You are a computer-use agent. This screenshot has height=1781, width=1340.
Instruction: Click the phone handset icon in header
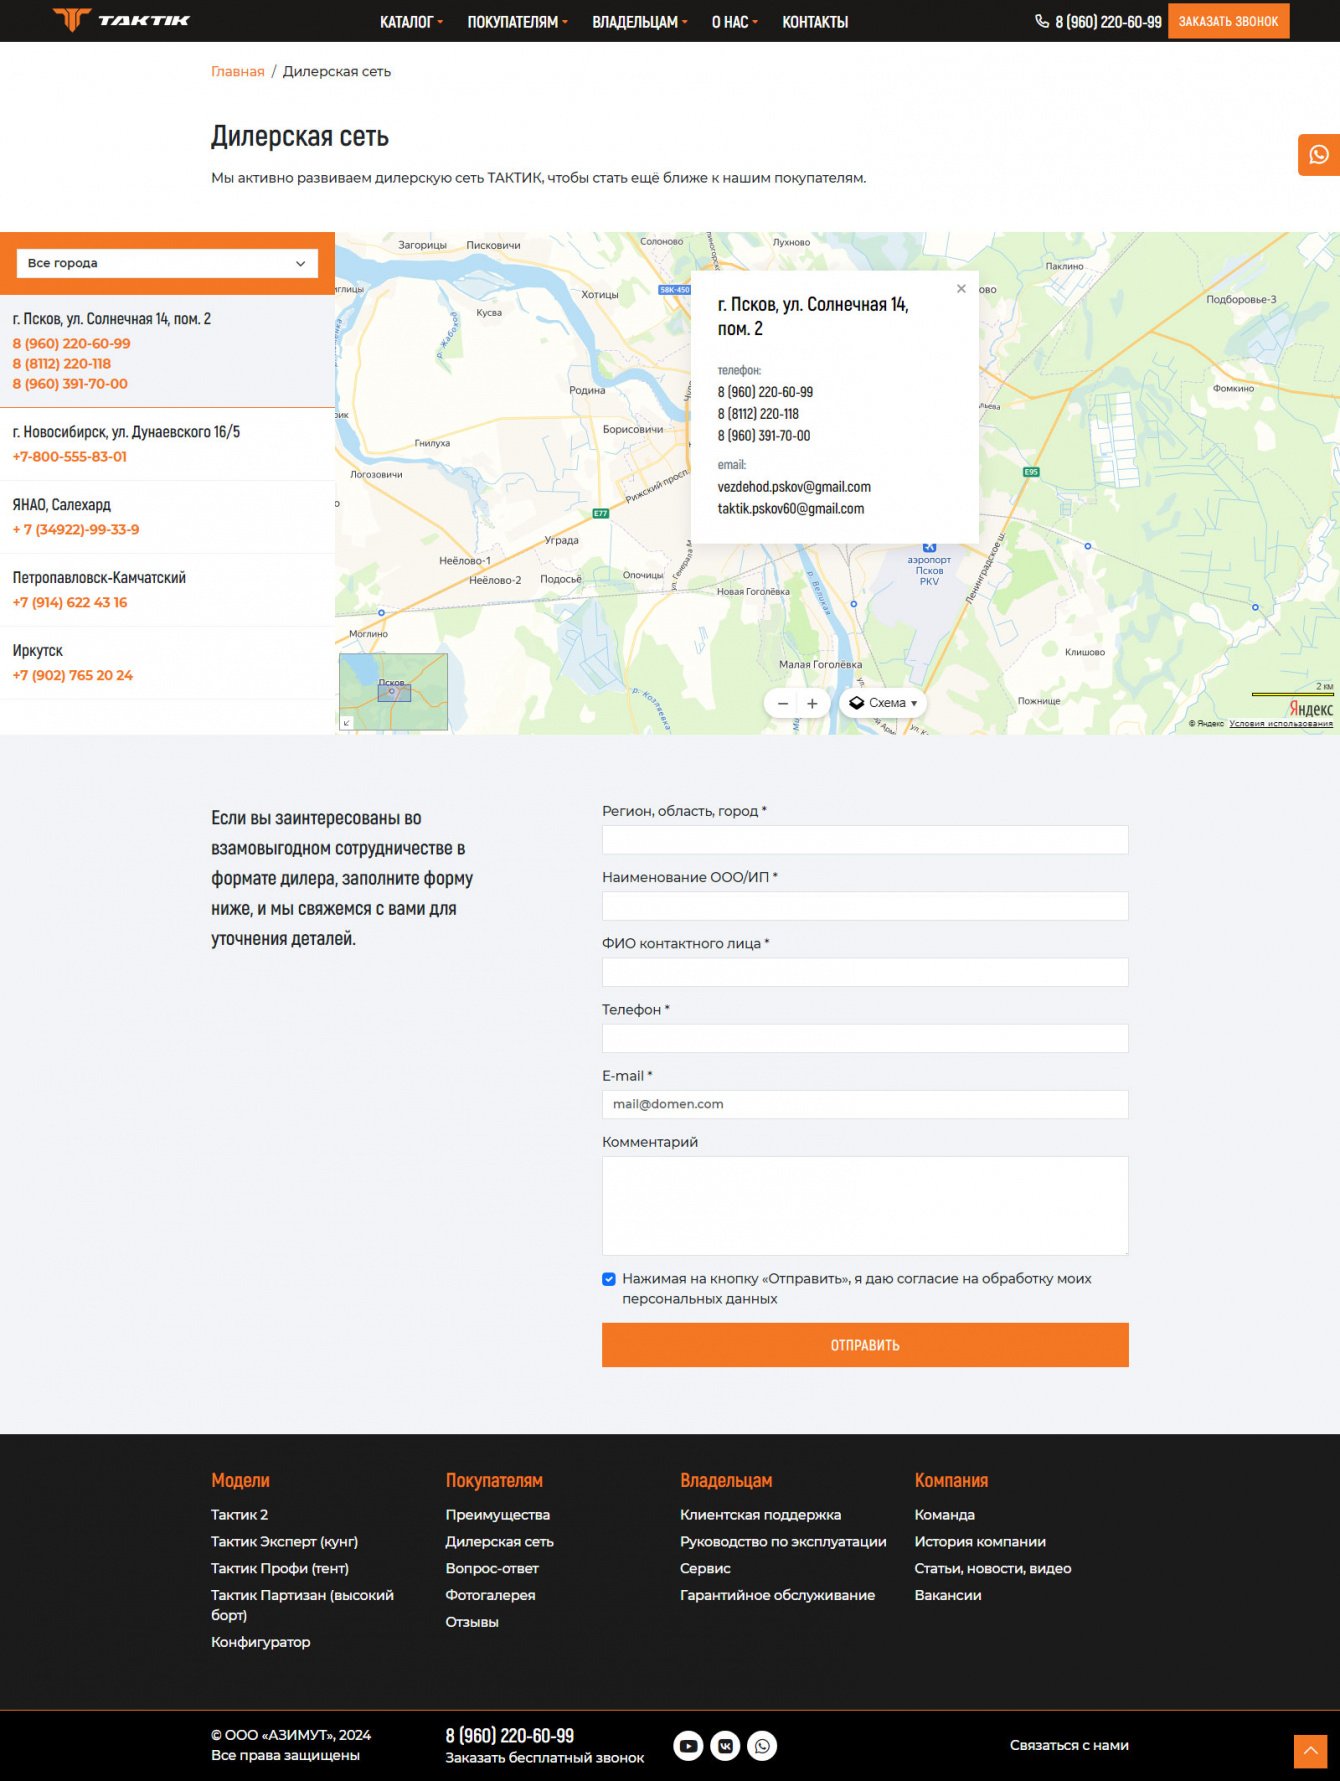[1041, 21]
